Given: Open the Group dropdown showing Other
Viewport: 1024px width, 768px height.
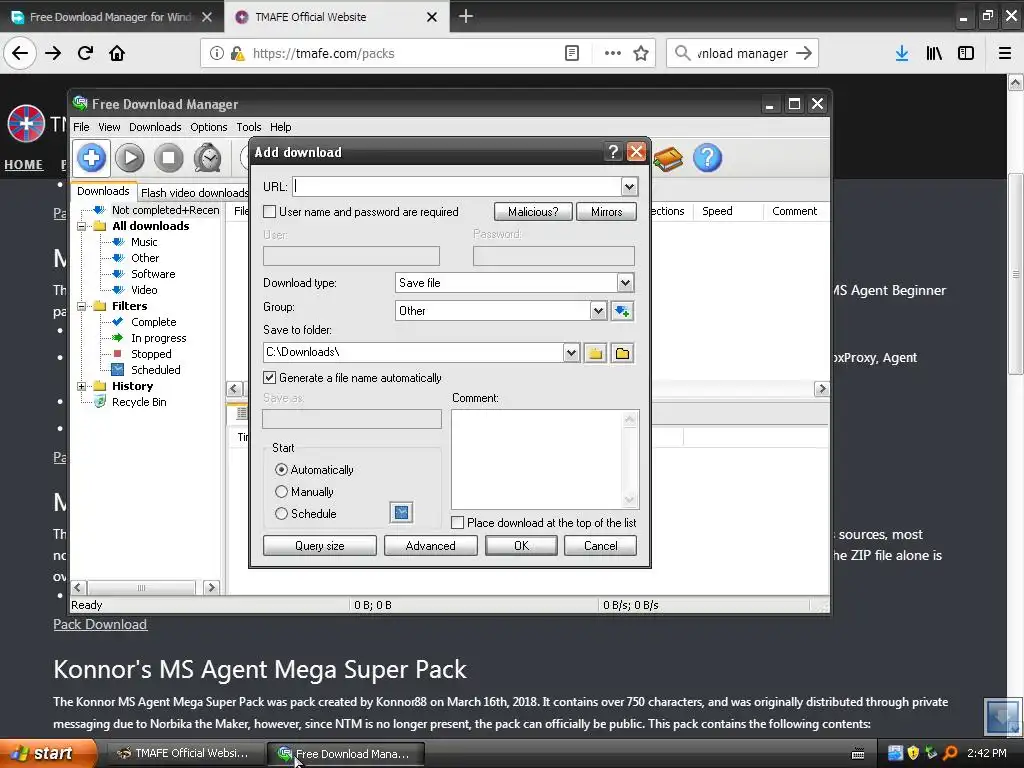Looking at the screenshot, I should click(598, 311).
